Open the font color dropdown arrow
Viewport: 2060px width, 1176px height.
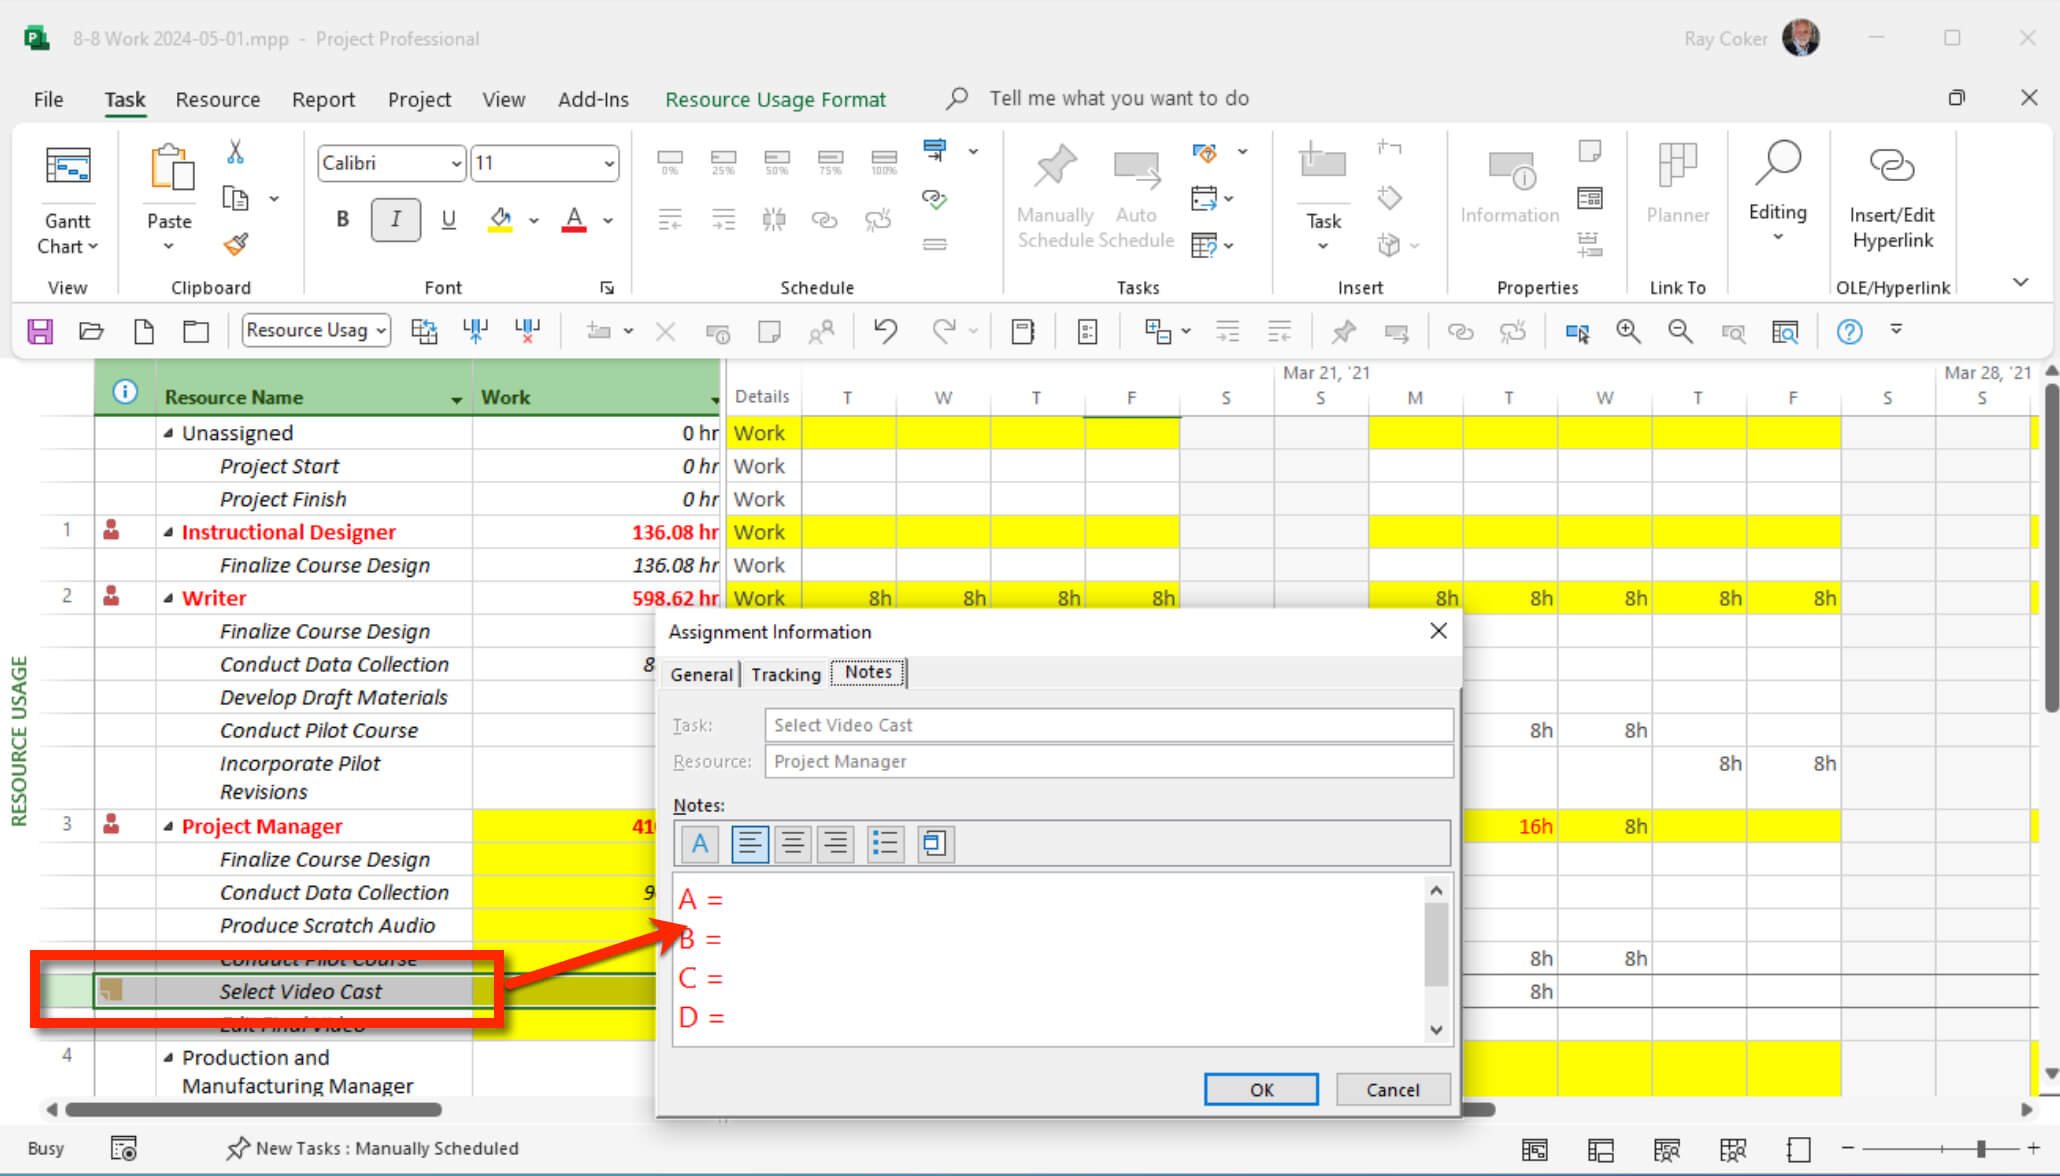tap(607, 220)
